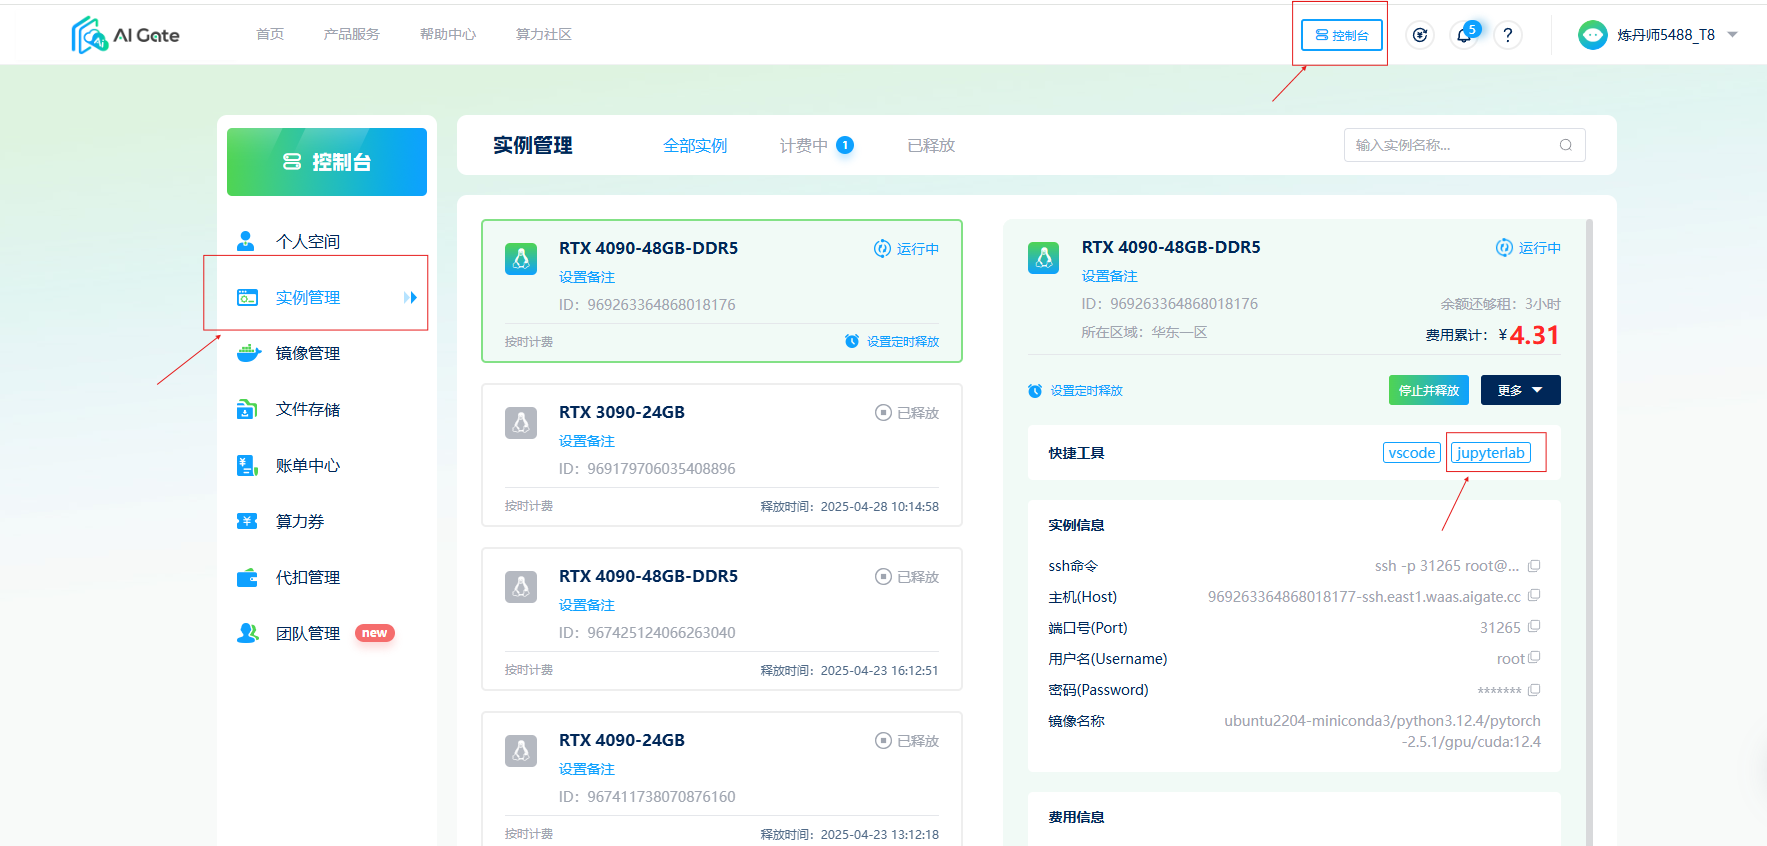Open vscode quick tool

coord(1411,453)
